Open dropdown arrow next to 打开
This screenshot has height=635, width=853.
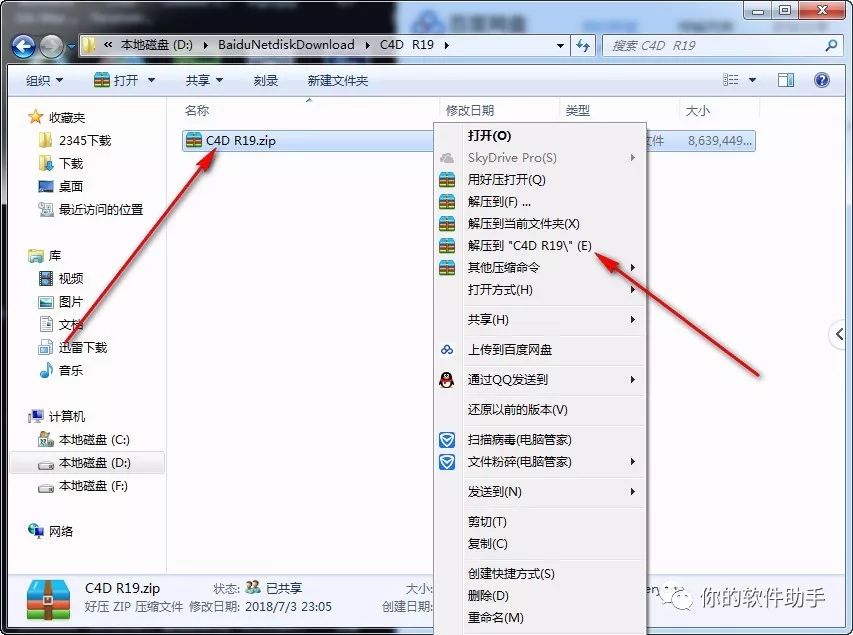click(151, 81)
